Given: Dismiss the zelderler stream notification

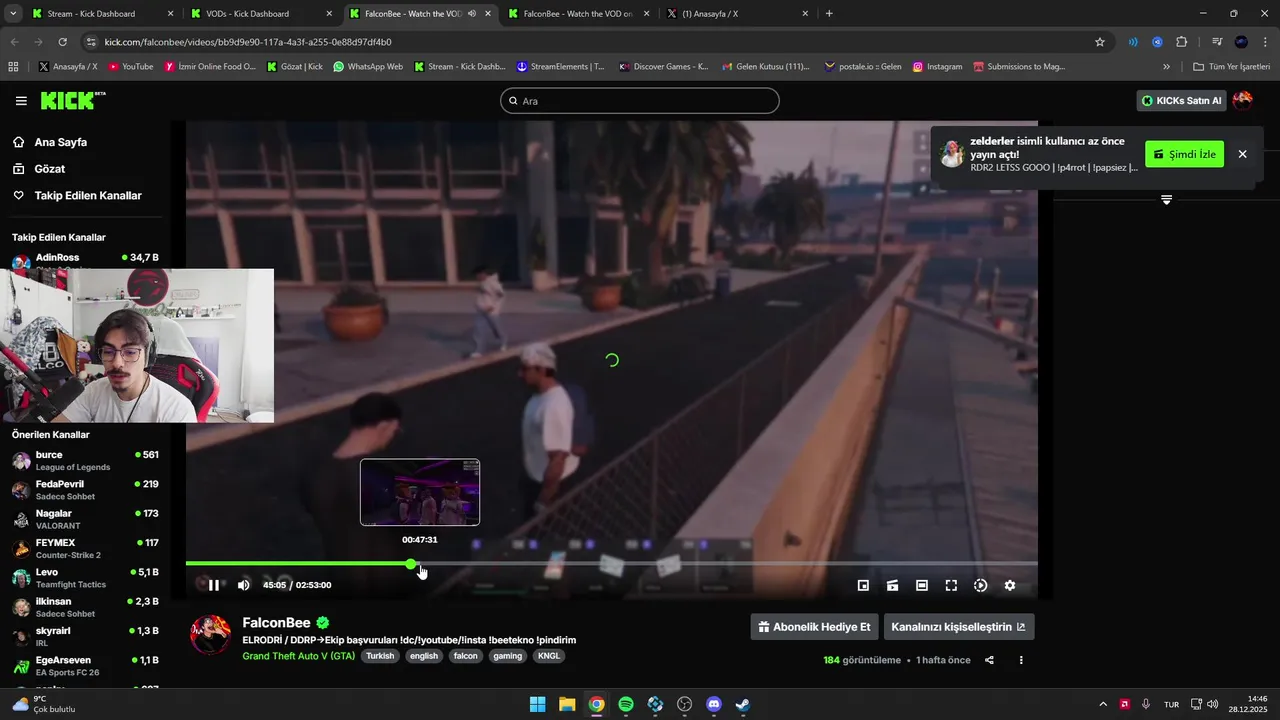Looking at the screenshot, I should (x=1242, y=154).
